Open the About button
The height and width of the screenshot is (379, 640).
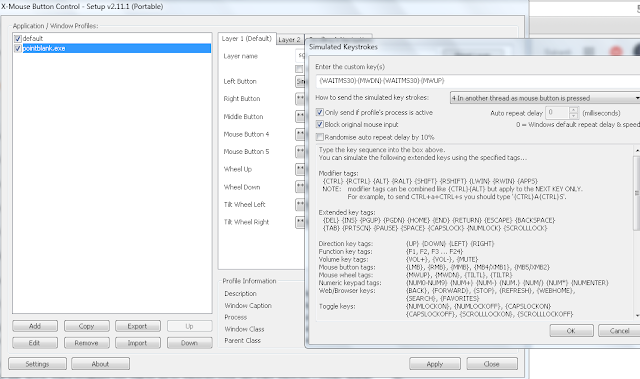[x=100, y=364]
